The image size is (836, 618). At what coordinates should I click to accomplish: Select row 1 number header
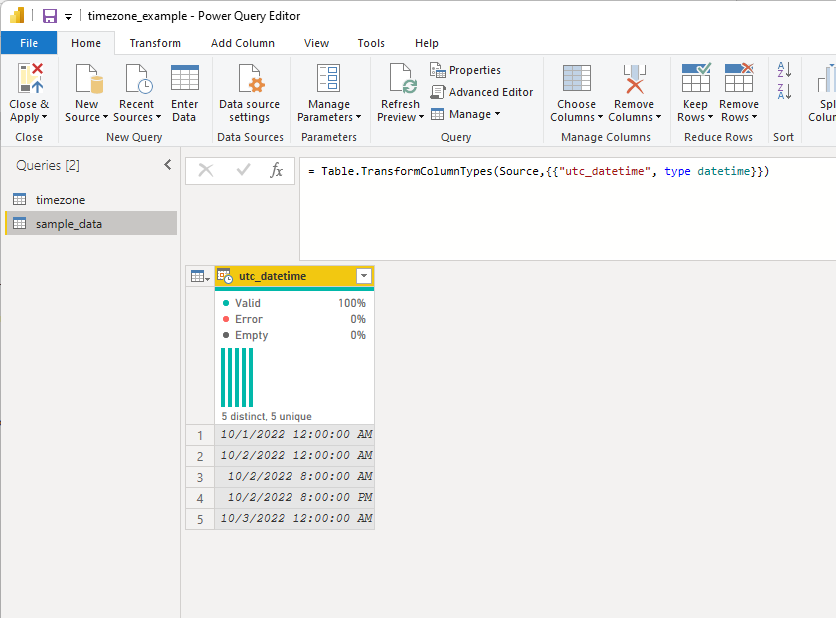(x=200, y=435)
